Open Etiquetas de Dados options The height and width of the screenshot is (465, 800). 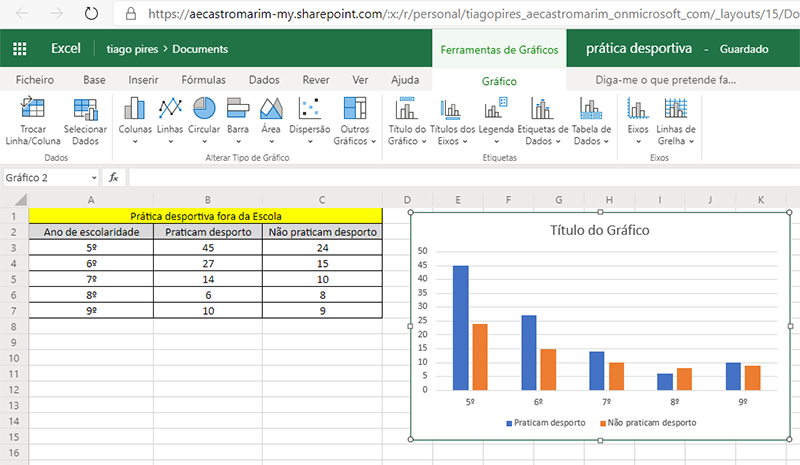pyautogui.click(x=542, y=121)
